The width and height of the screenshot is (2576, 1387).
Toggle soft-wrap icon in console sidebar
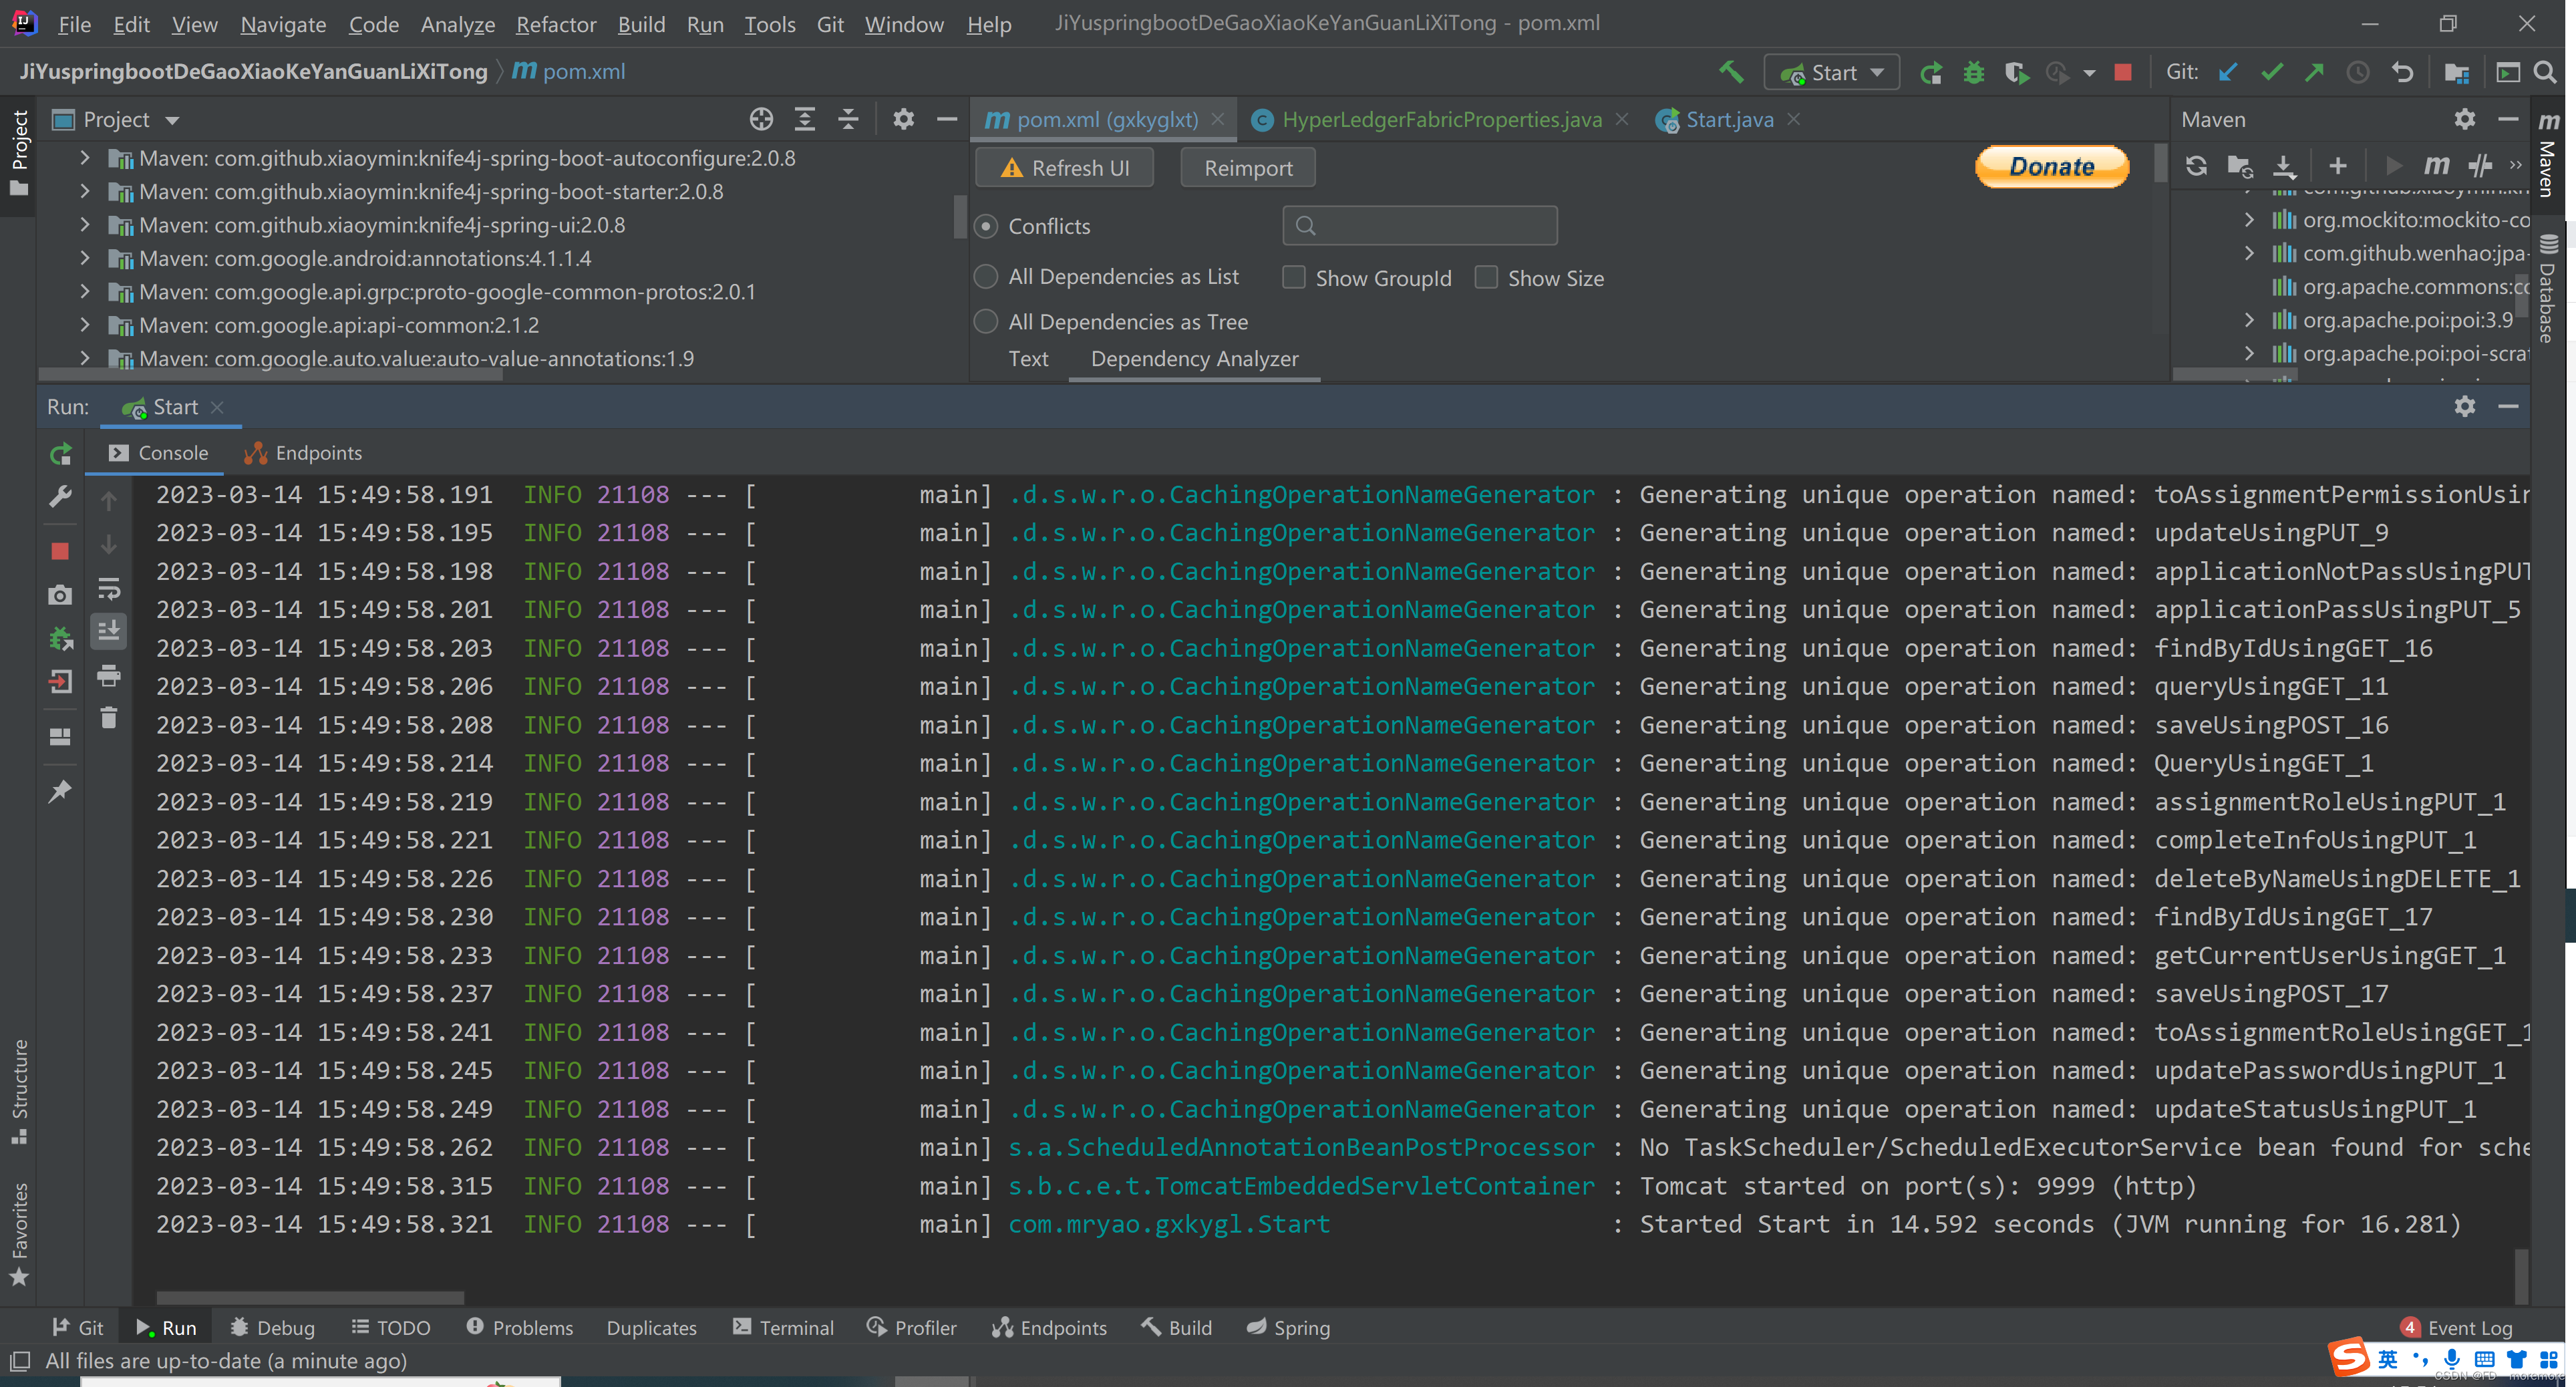coord(109,588)
